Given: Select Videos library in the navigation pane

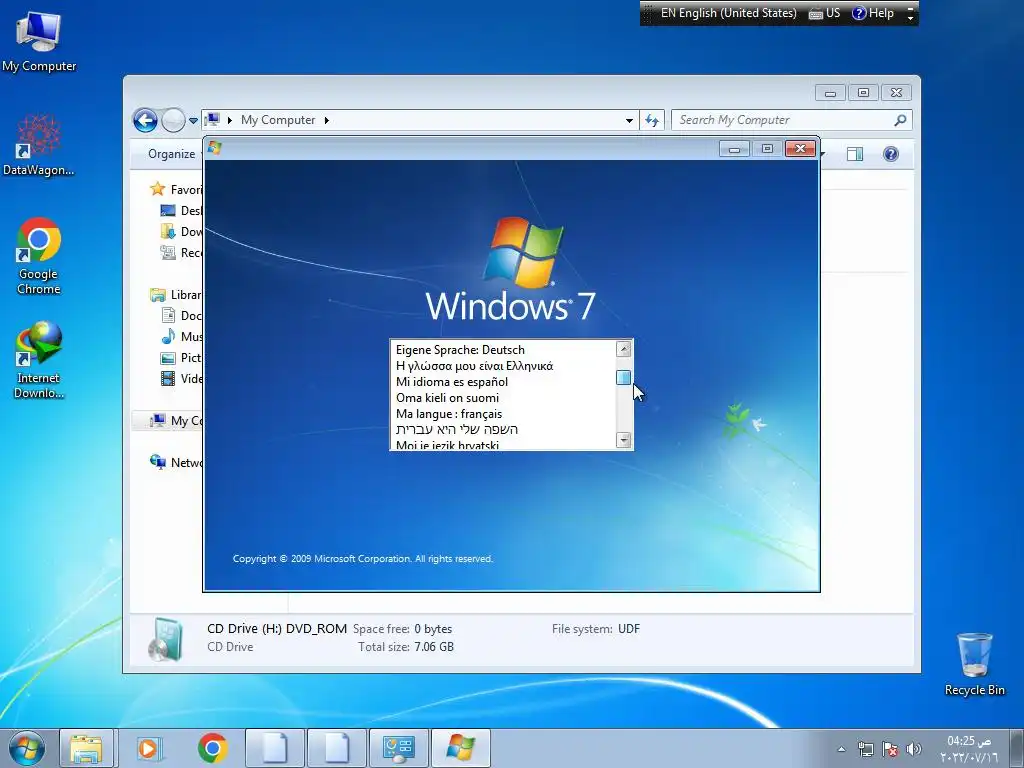Looking at the screenshot, I should pyautogui.click(x=182, y=378).
